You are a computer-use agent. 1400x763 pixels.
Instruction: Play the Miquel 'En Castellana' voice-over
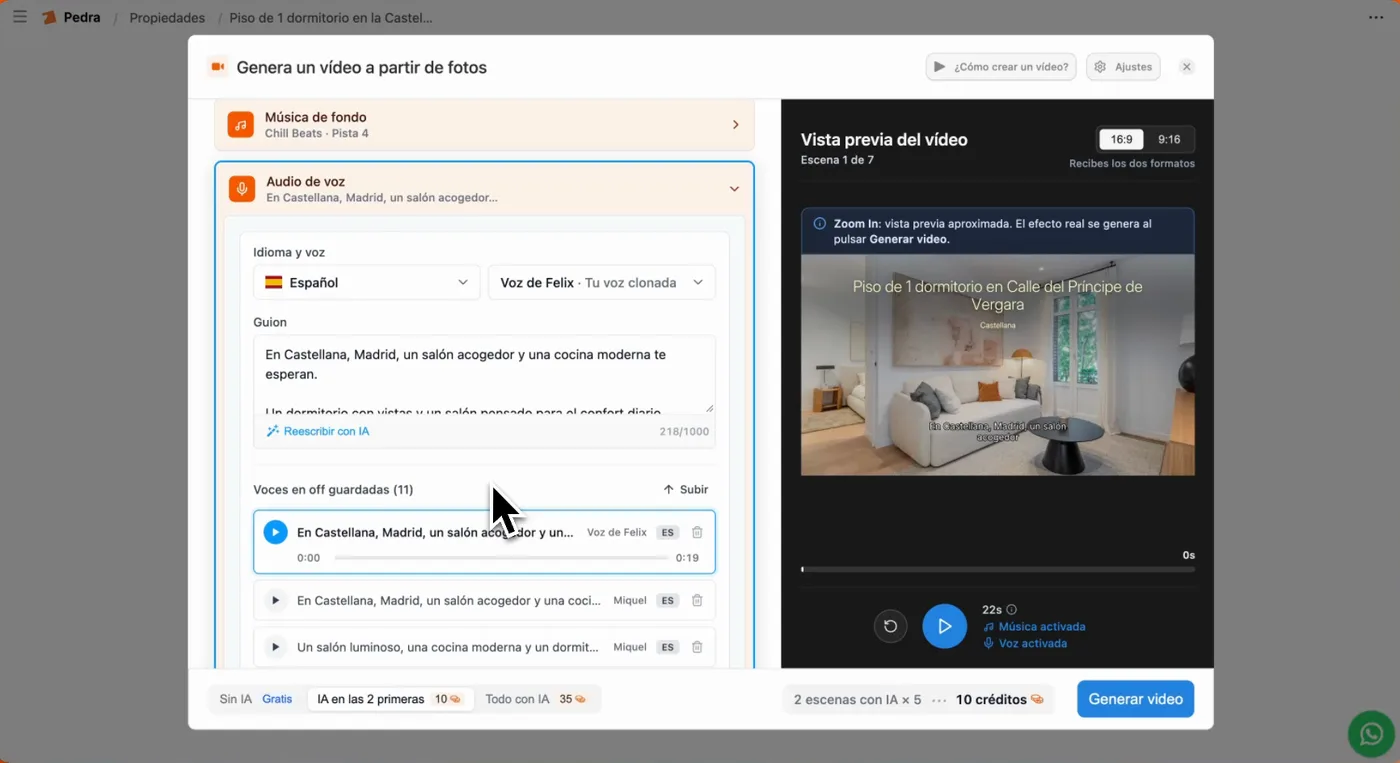click(275, 601)
